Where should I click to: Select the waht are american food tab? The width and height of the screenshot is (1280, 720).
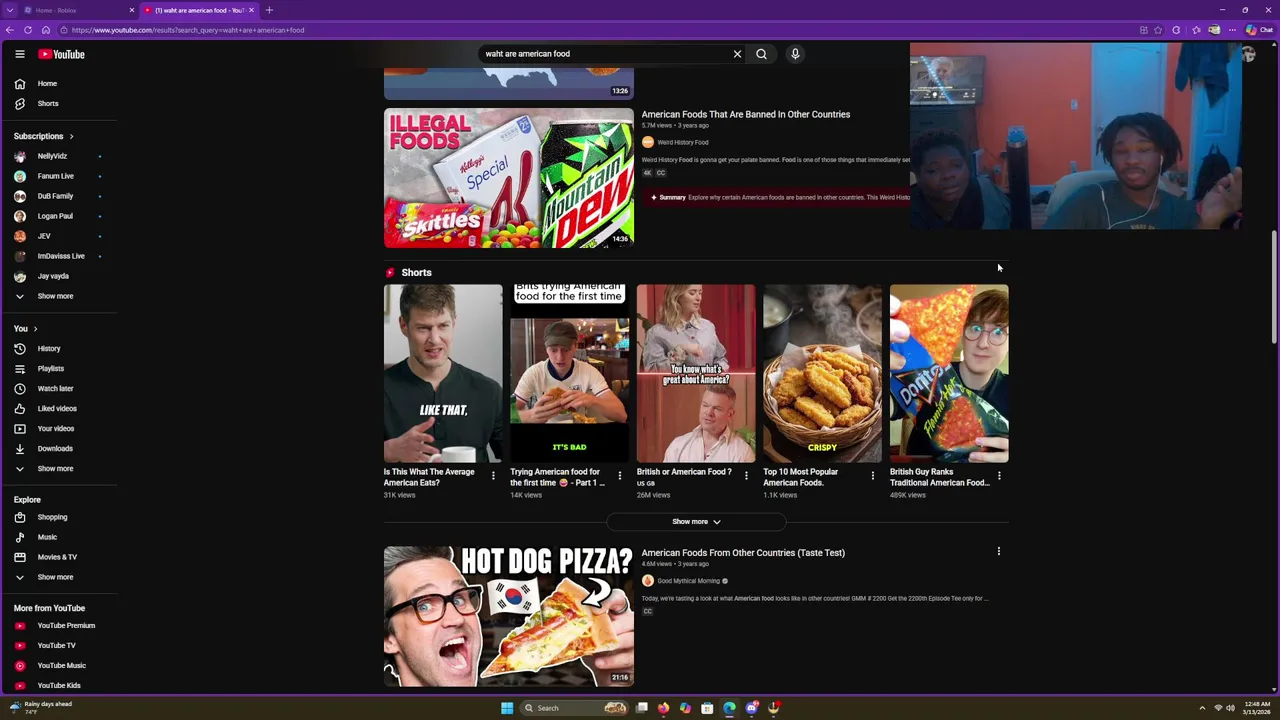(198, 10)
